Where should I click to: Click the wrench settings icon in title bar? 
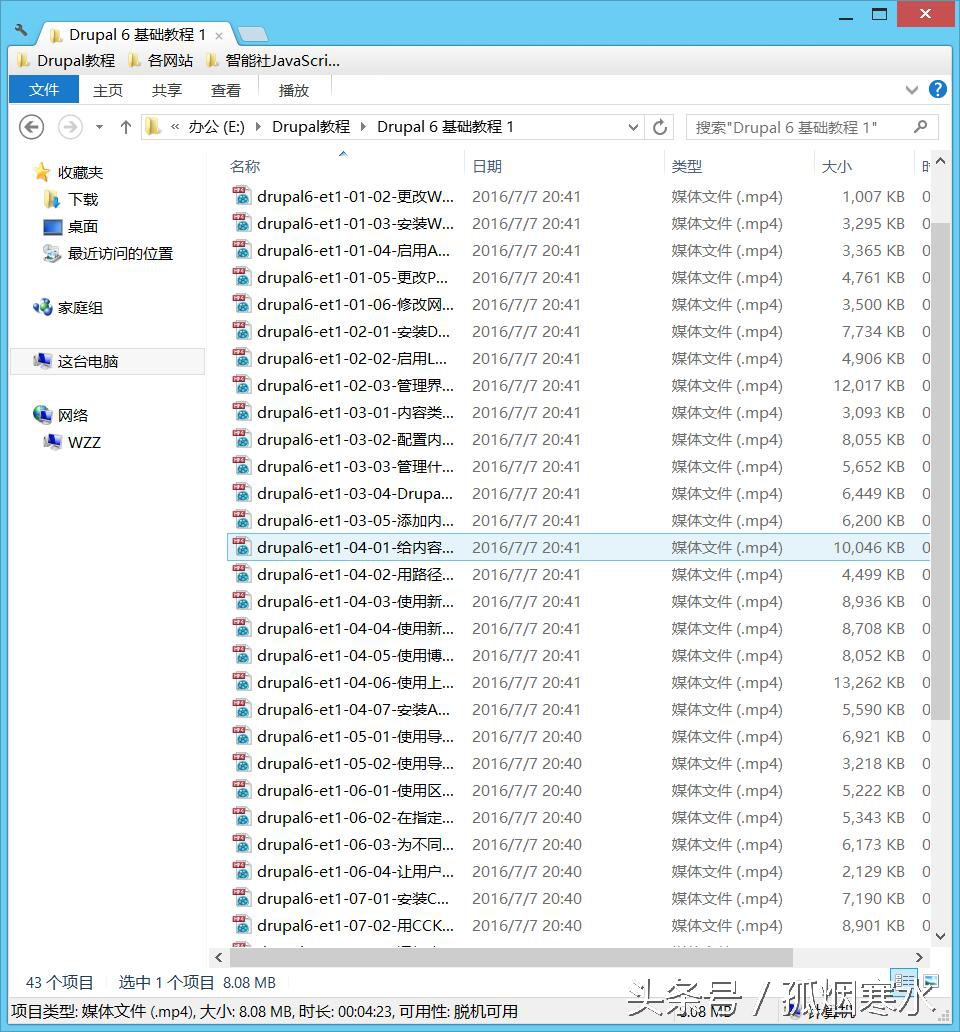21,30
